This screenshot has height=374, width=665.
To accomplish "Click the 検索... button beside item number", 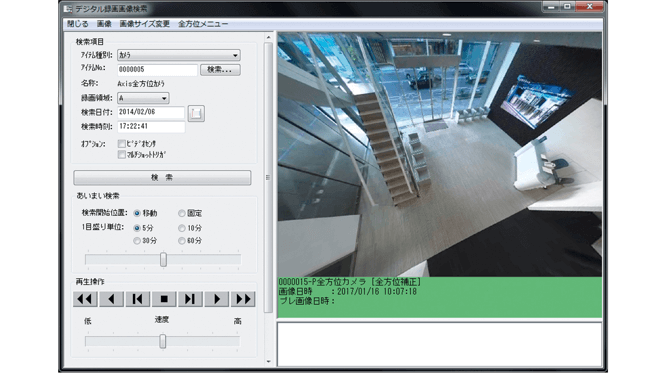I will pyautogui.click(x=220, y=70).
